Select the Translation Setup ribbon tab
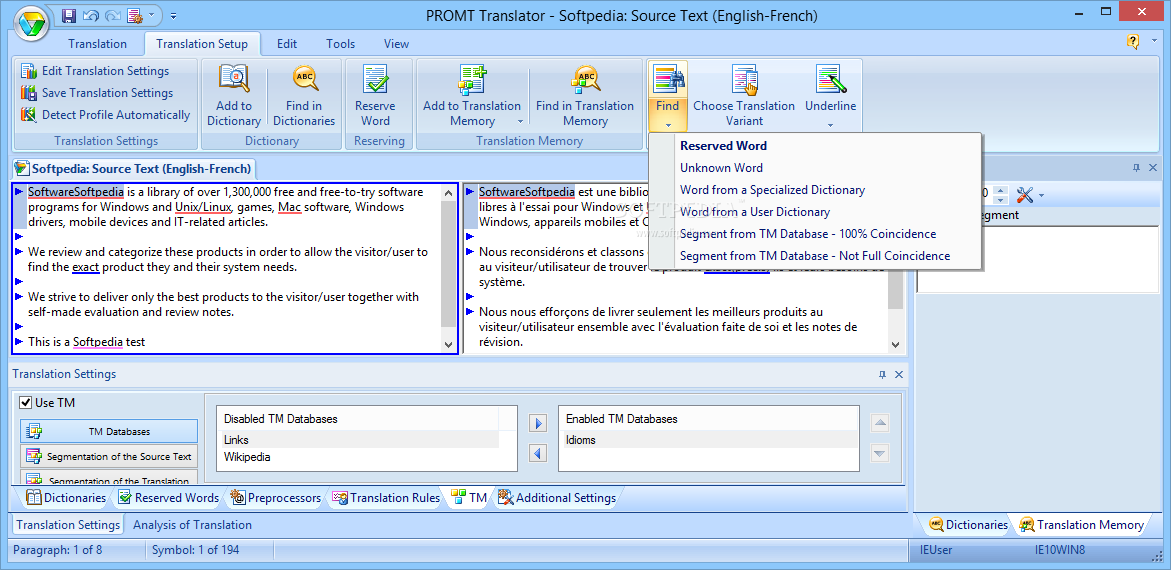This screenshot has height=570, width=1171. click(202, 43)
